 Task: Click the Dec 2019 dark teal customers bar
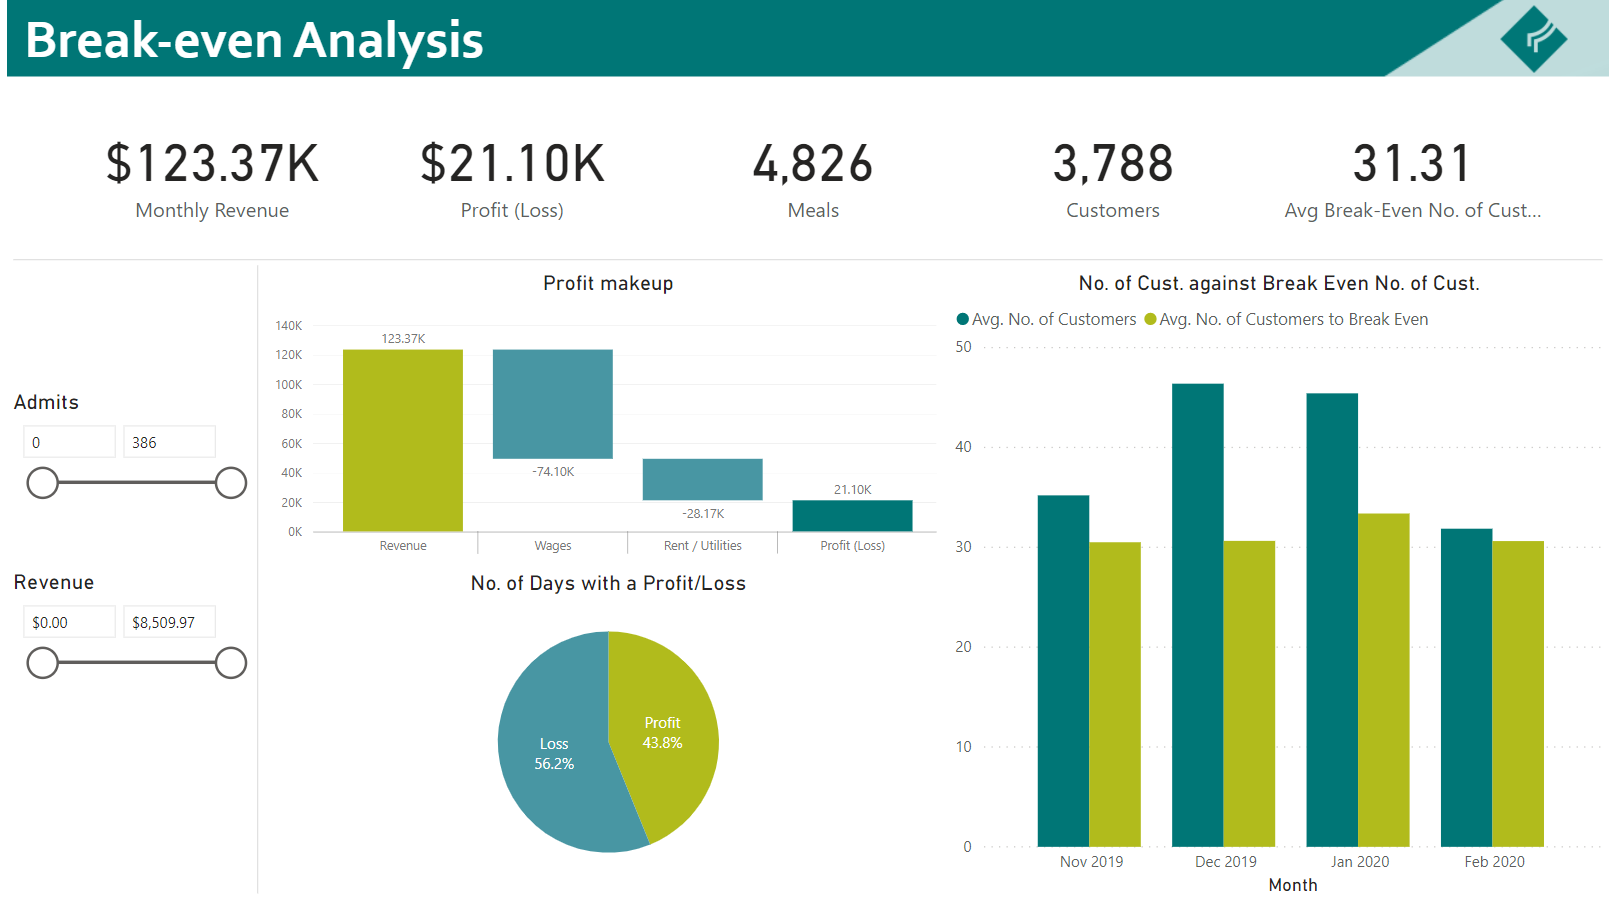[1197, 614]
